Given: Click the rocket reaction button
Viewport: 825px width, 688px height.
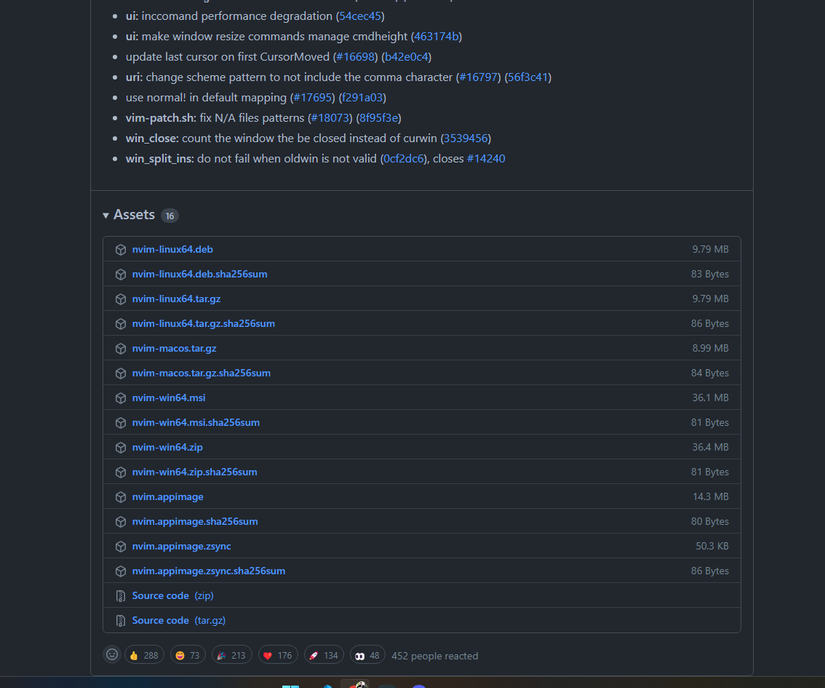Looking at the screenshot, I should 323,655.
